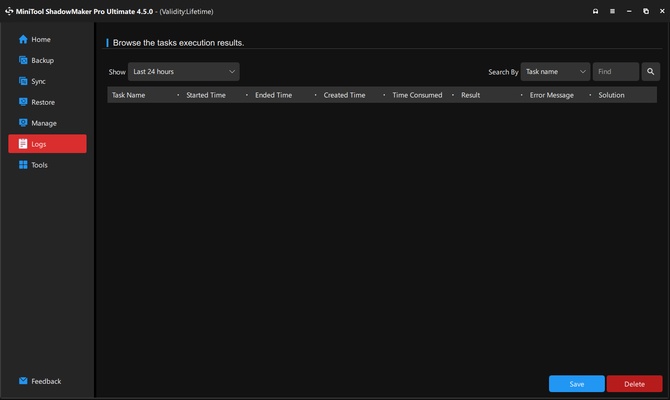
Task: Click the Logs clipboard icon
Action: tap(23, 144)
